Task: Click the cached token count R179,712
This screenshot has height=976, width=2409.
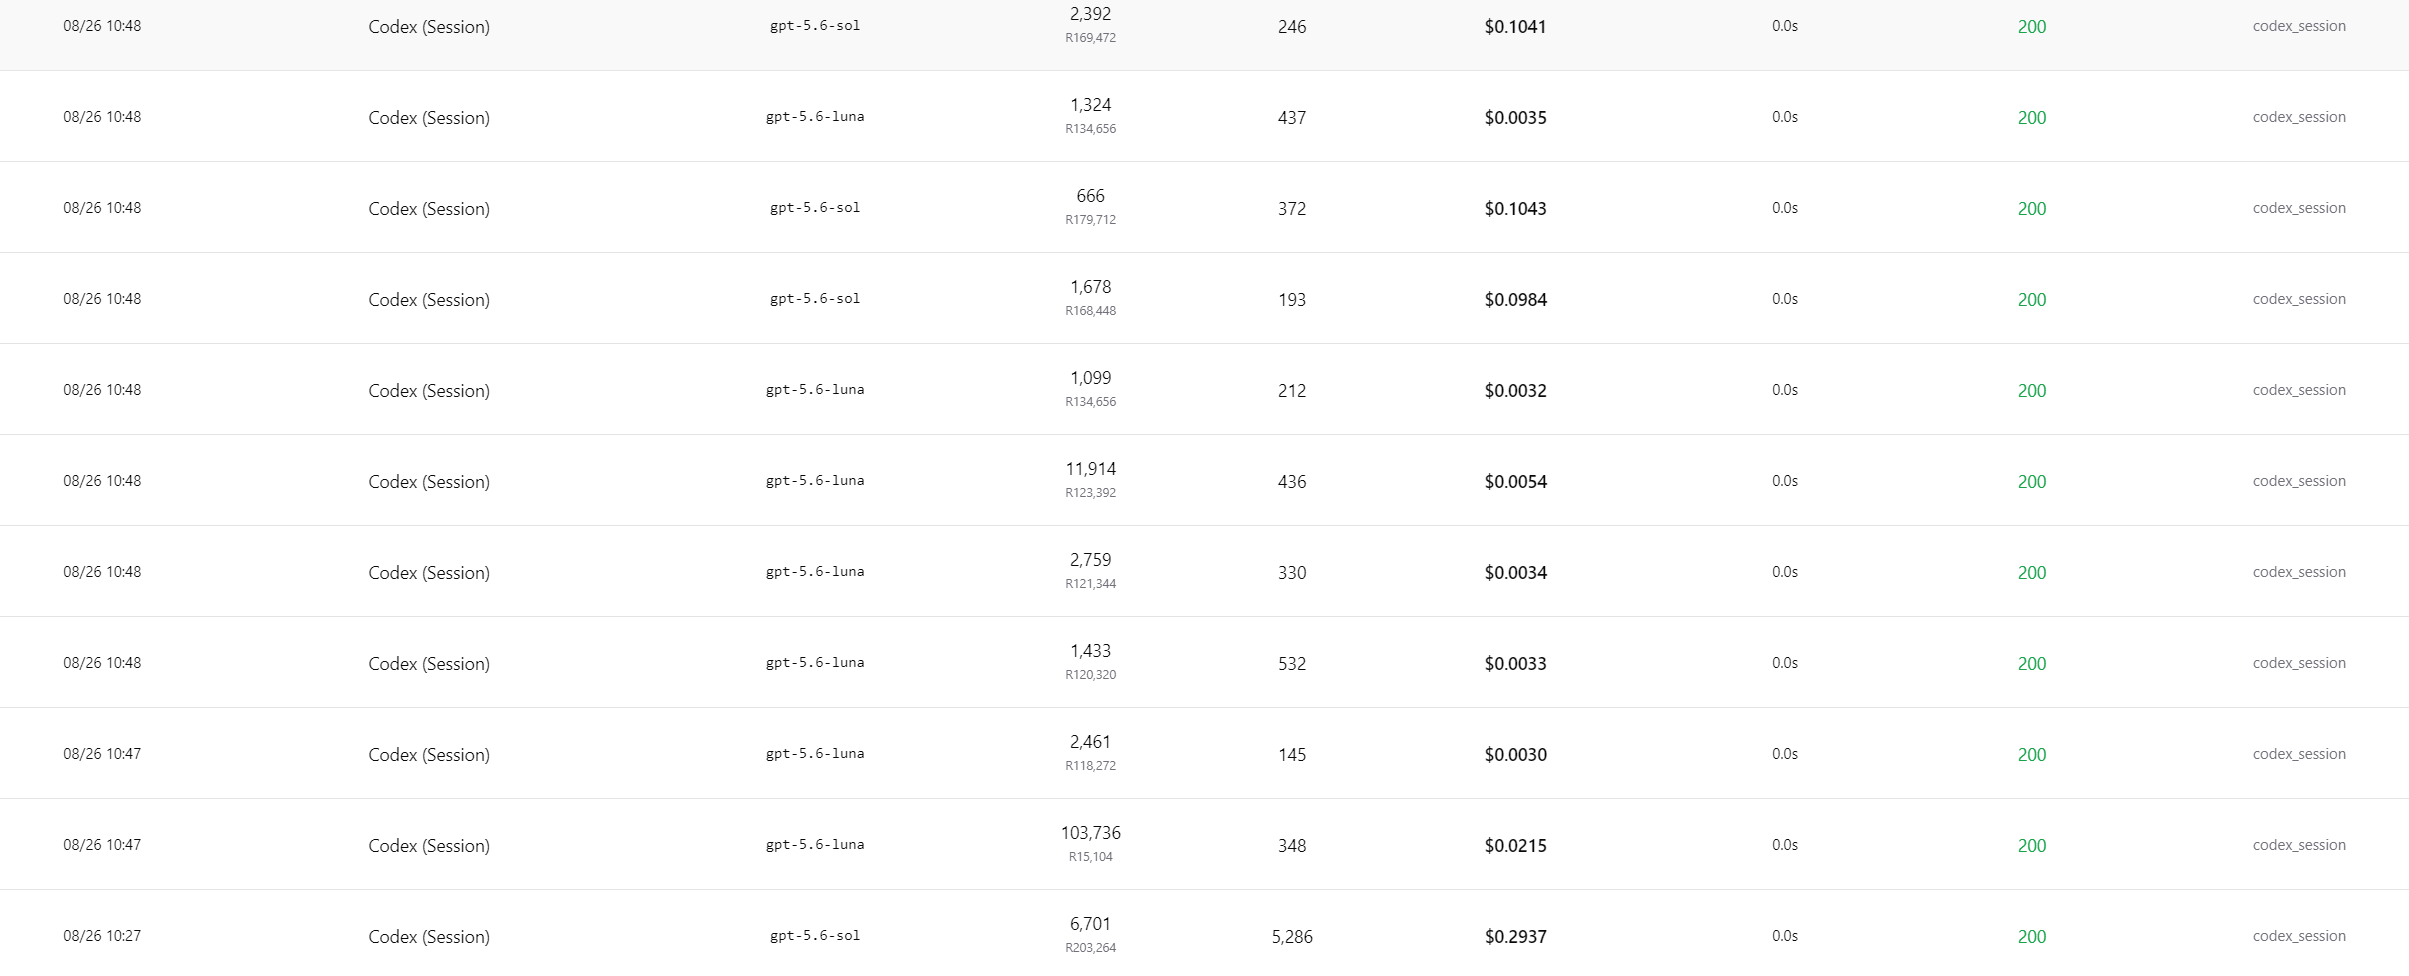Action: 1090,220
